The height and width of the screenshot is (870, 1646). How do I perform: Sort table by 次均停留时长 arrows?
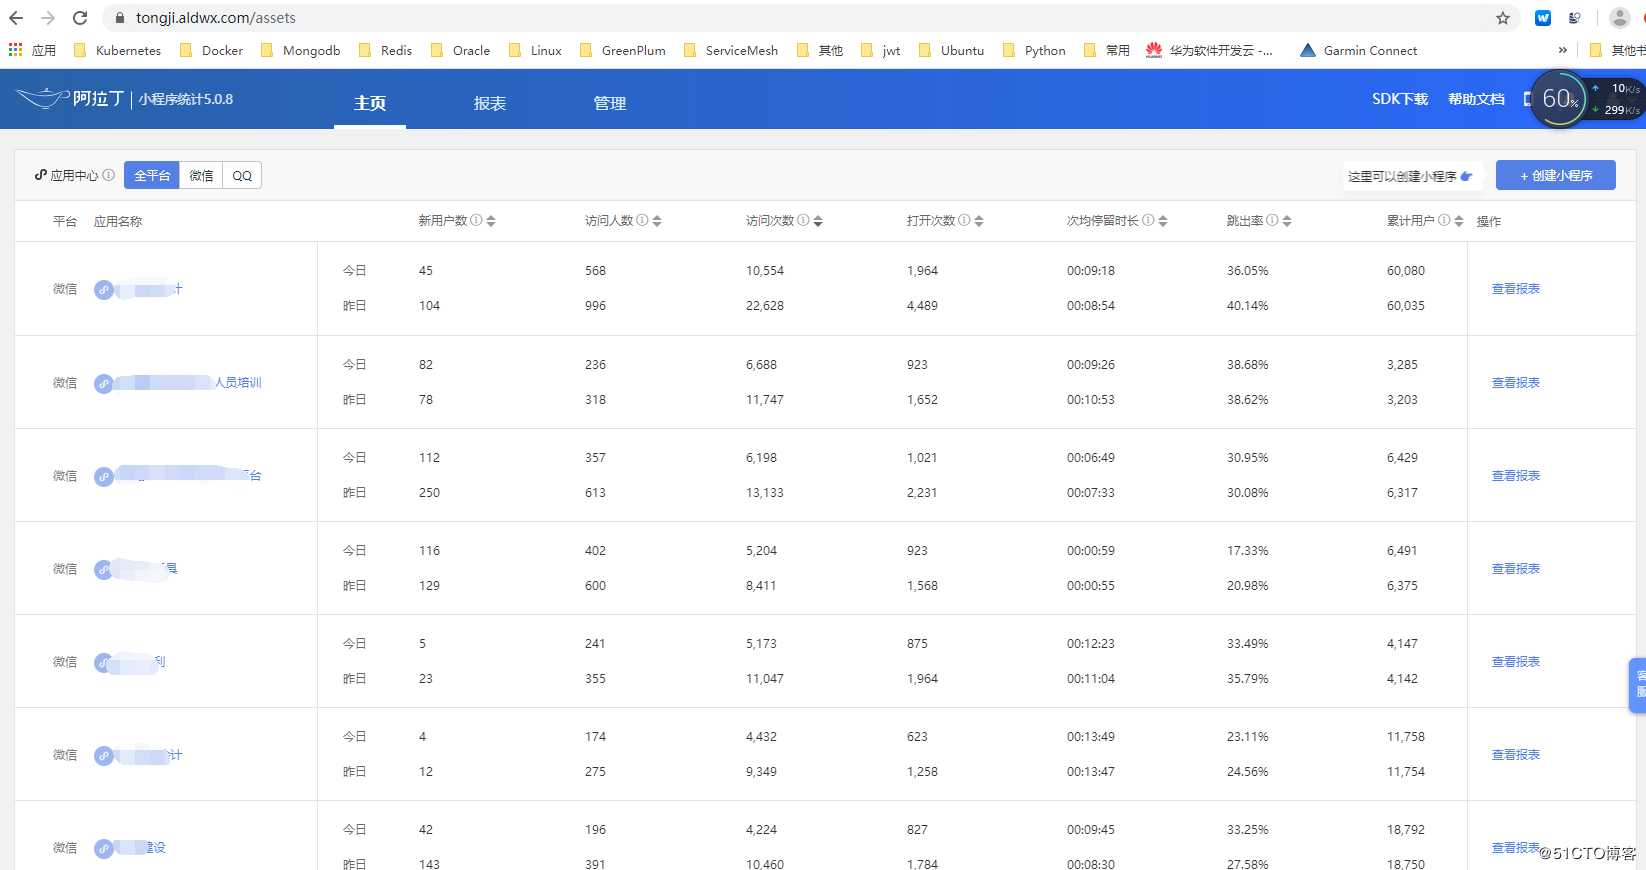(x=1163, y=221)
